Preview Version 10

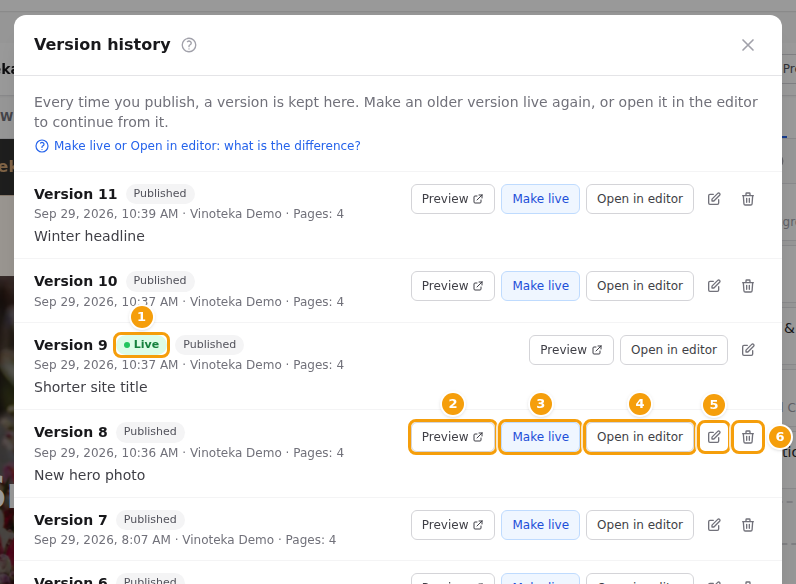click(x=452, y=286)
